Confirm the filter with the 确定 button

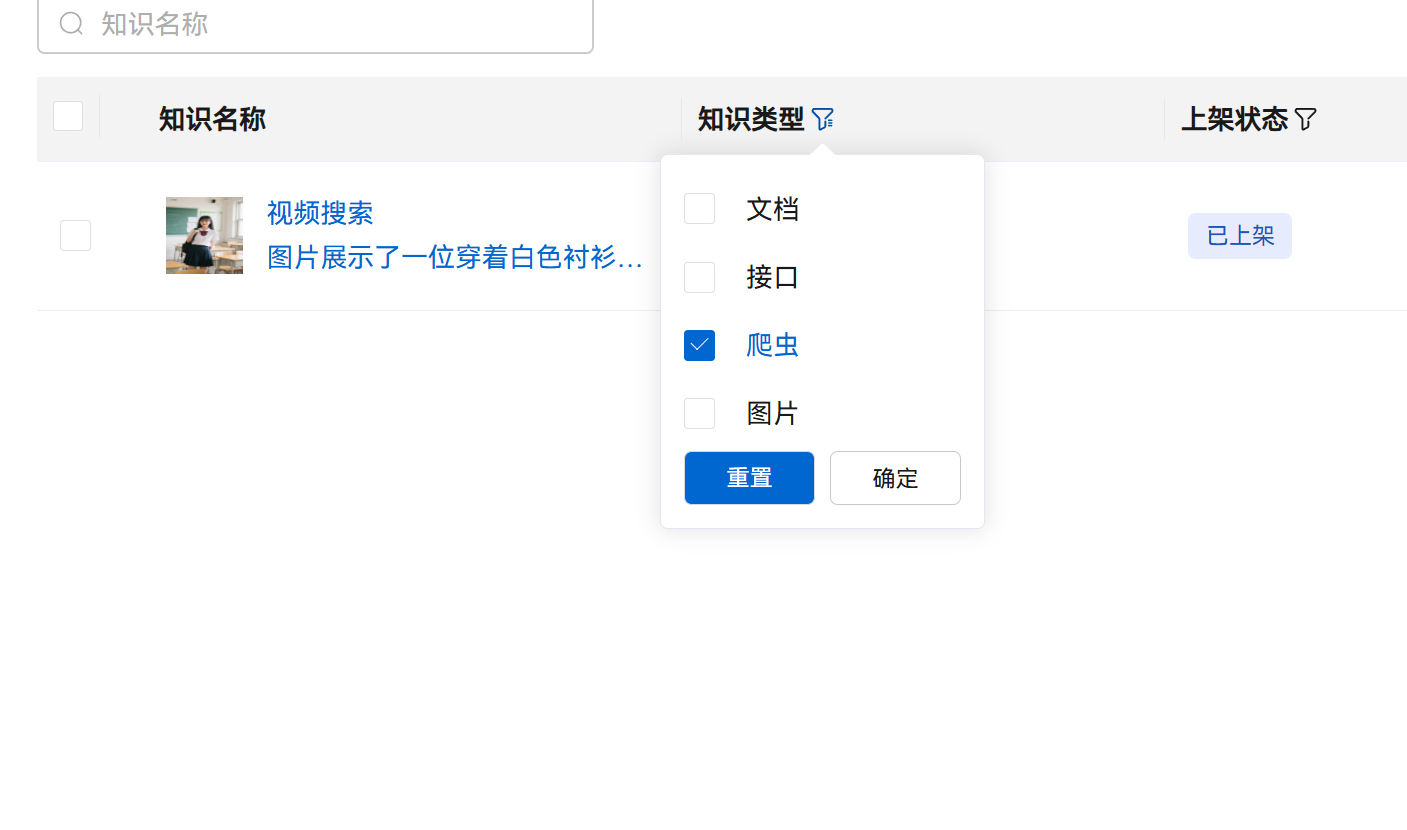coord(895,478)
